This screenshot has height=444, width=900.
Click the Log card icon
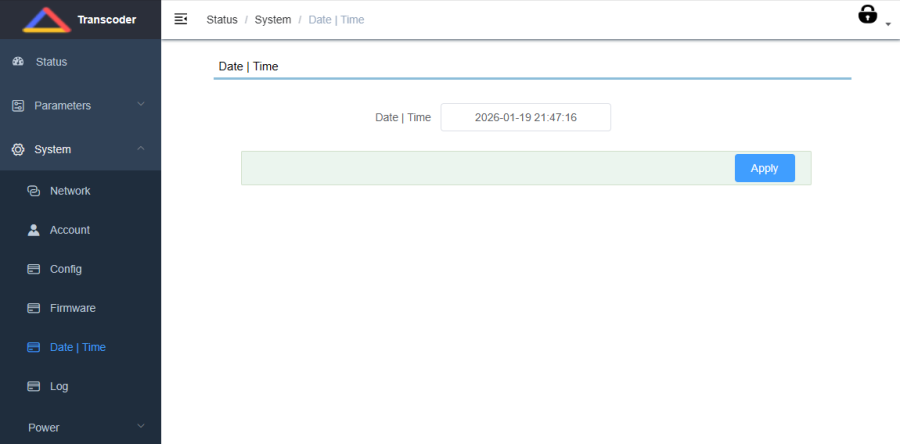coord(33,386)
